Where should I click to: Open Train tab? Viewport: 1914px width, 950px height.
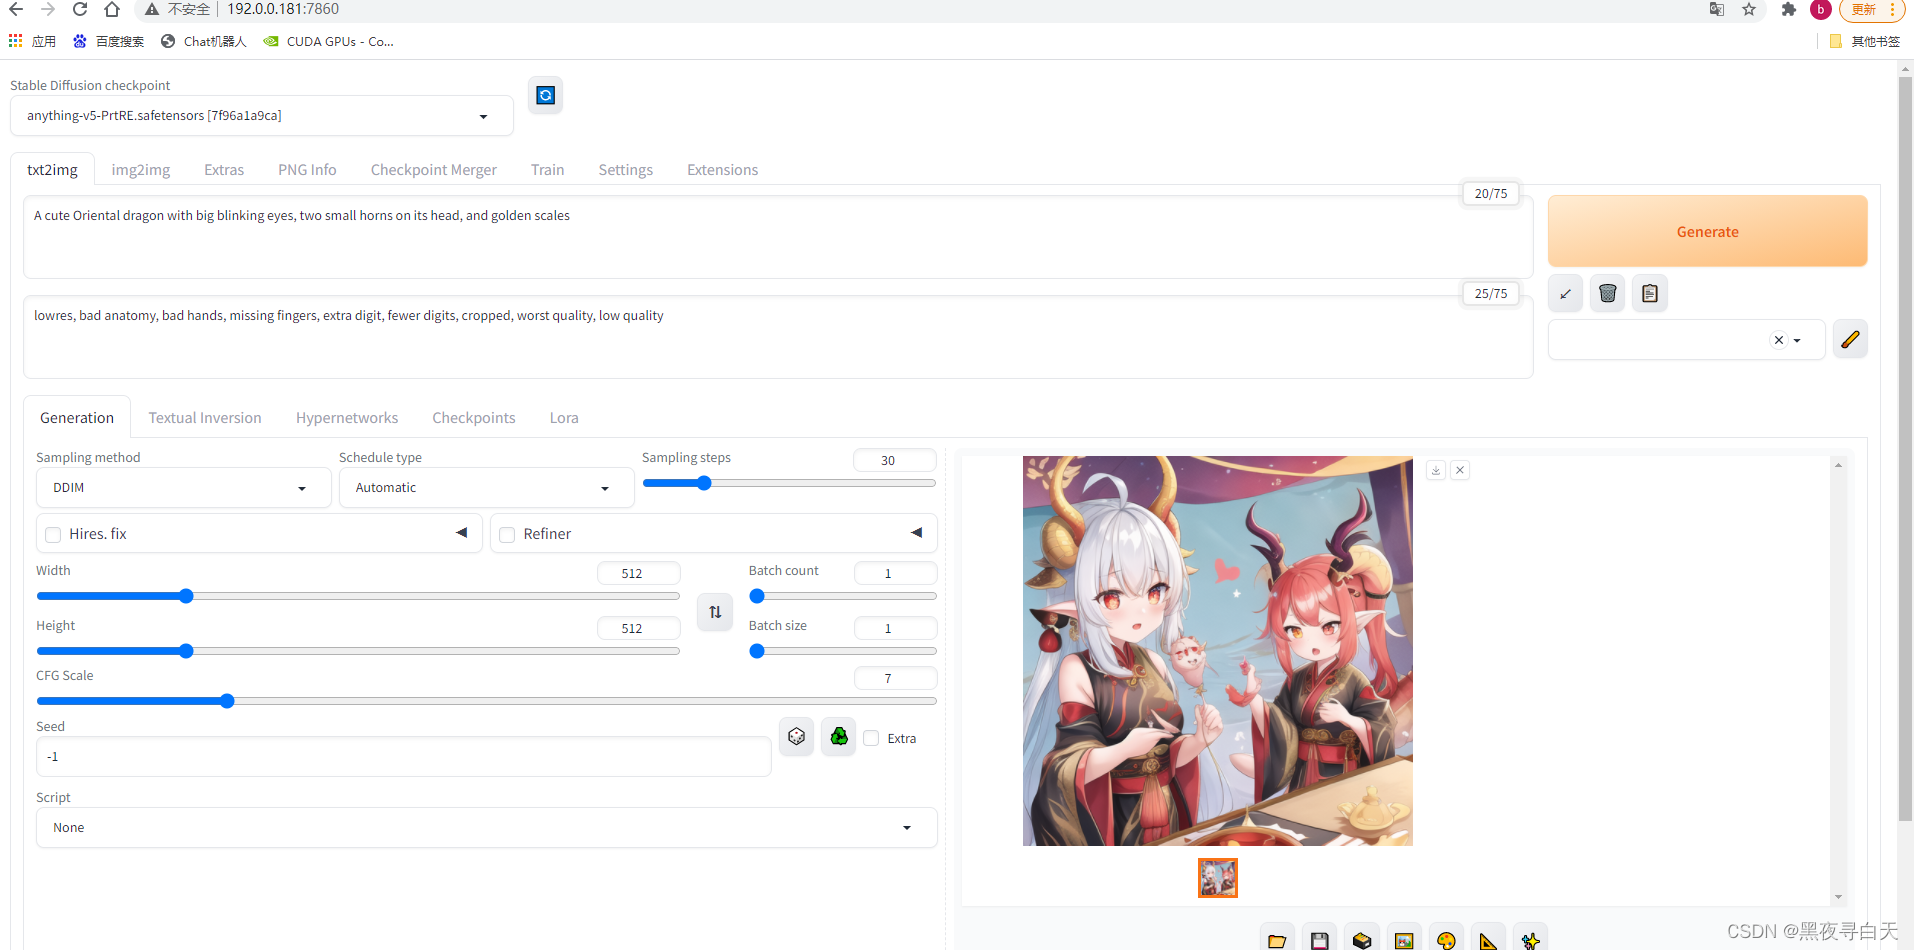point(547,170)
